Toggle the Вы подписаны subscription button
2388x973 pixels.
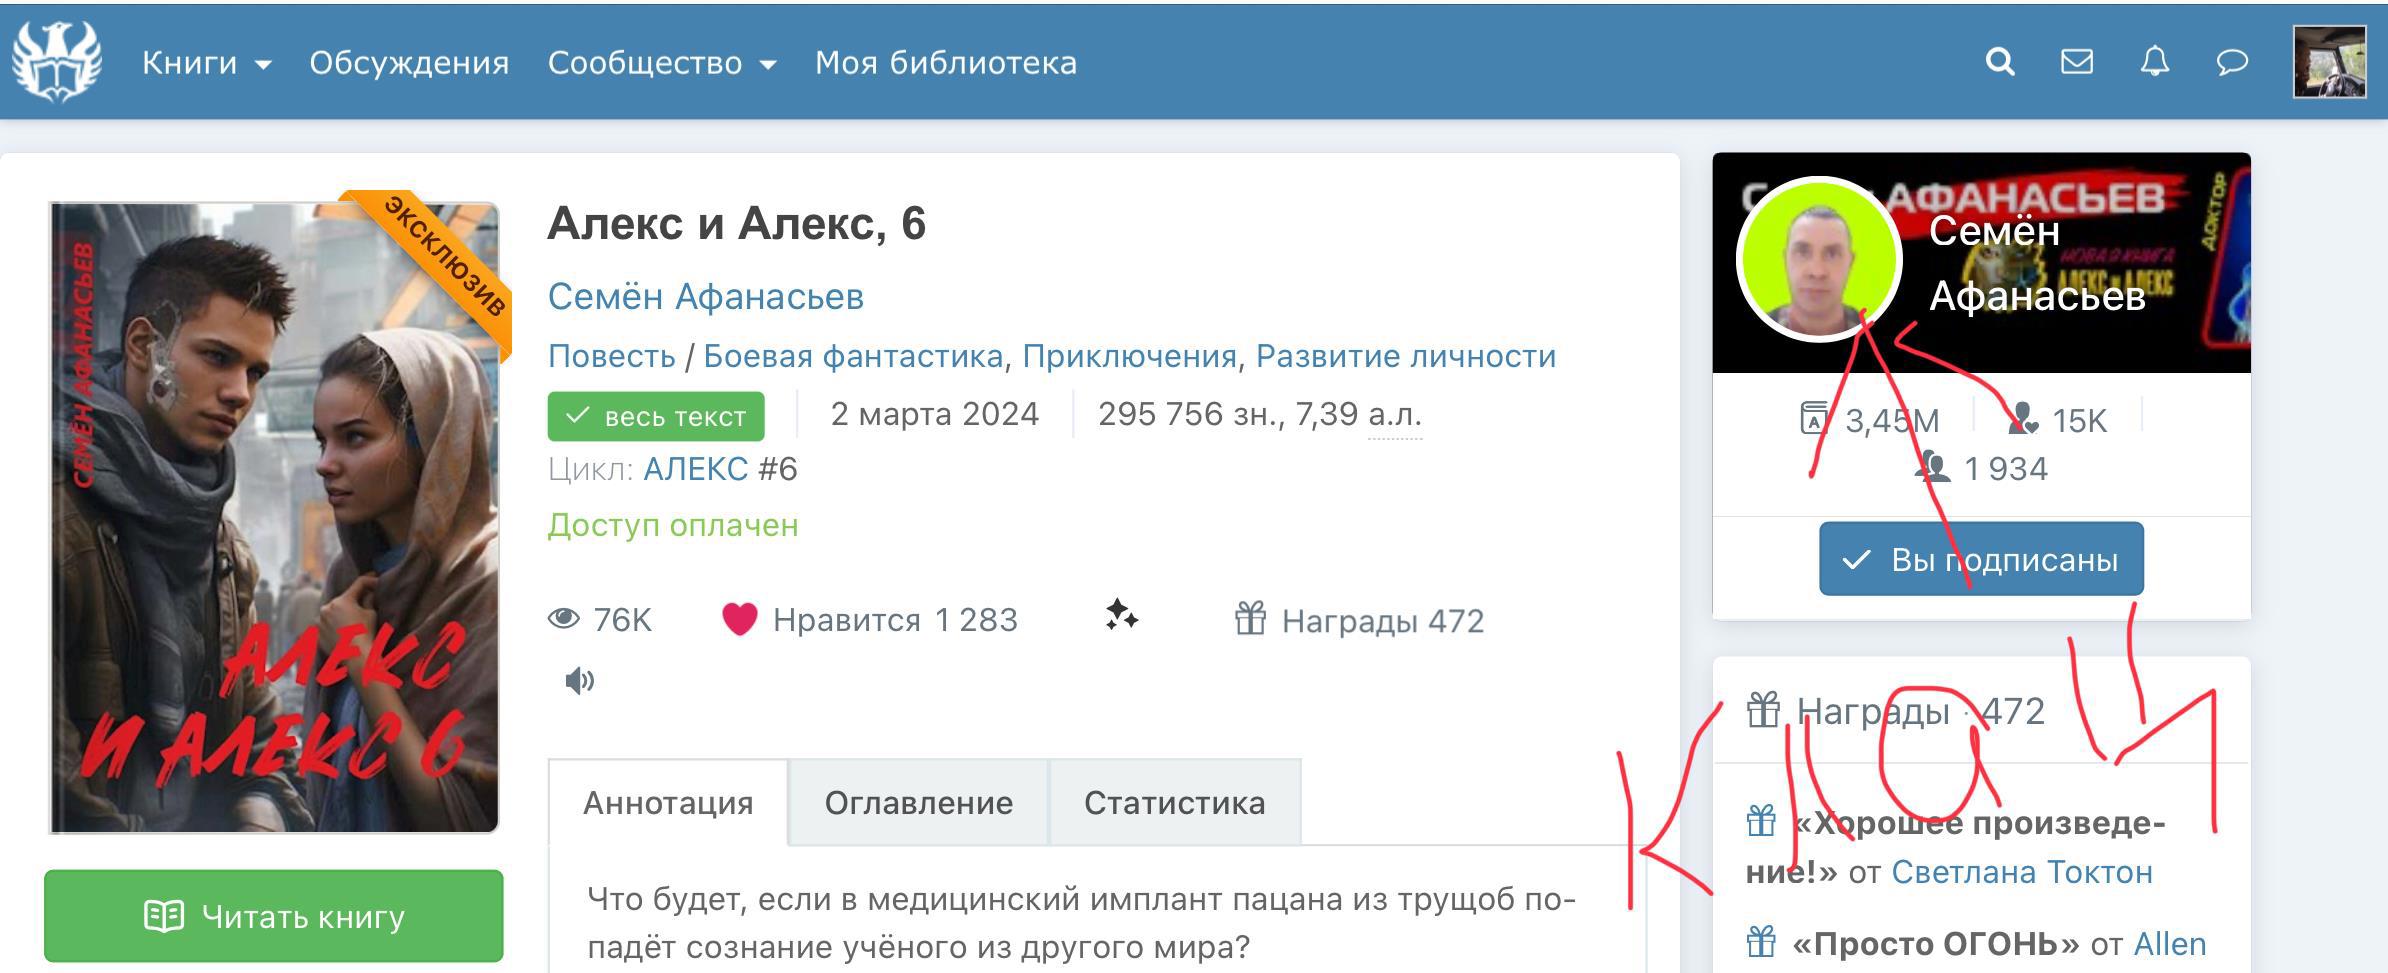coord(1980,559)
